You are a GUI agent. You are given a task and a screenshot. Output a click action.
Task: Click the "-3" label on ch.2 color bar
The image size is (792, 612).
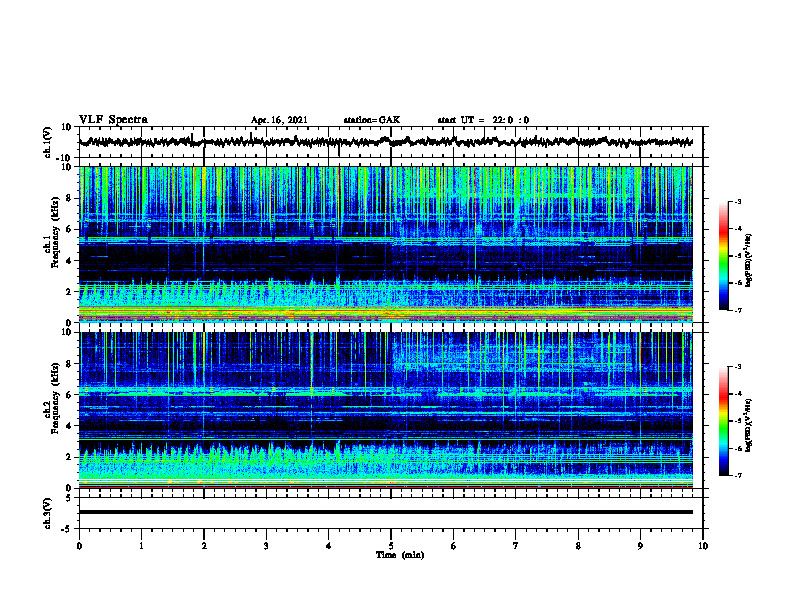tap(738, 367)
